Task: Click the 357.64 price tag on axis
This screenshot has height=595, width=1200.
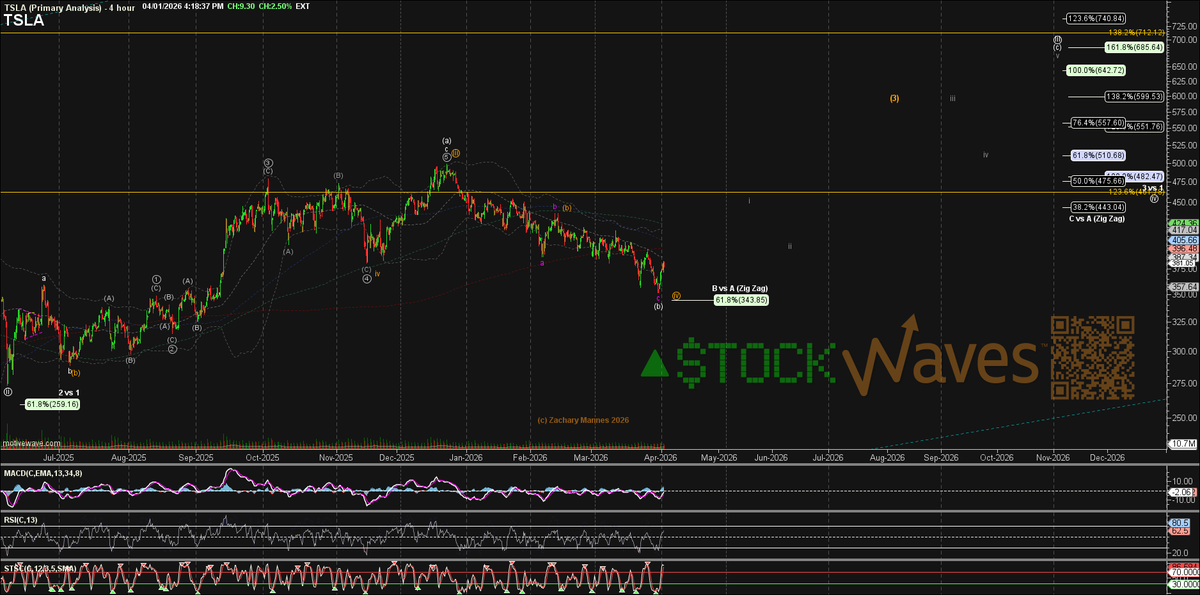Action: tap(1183, 286)
